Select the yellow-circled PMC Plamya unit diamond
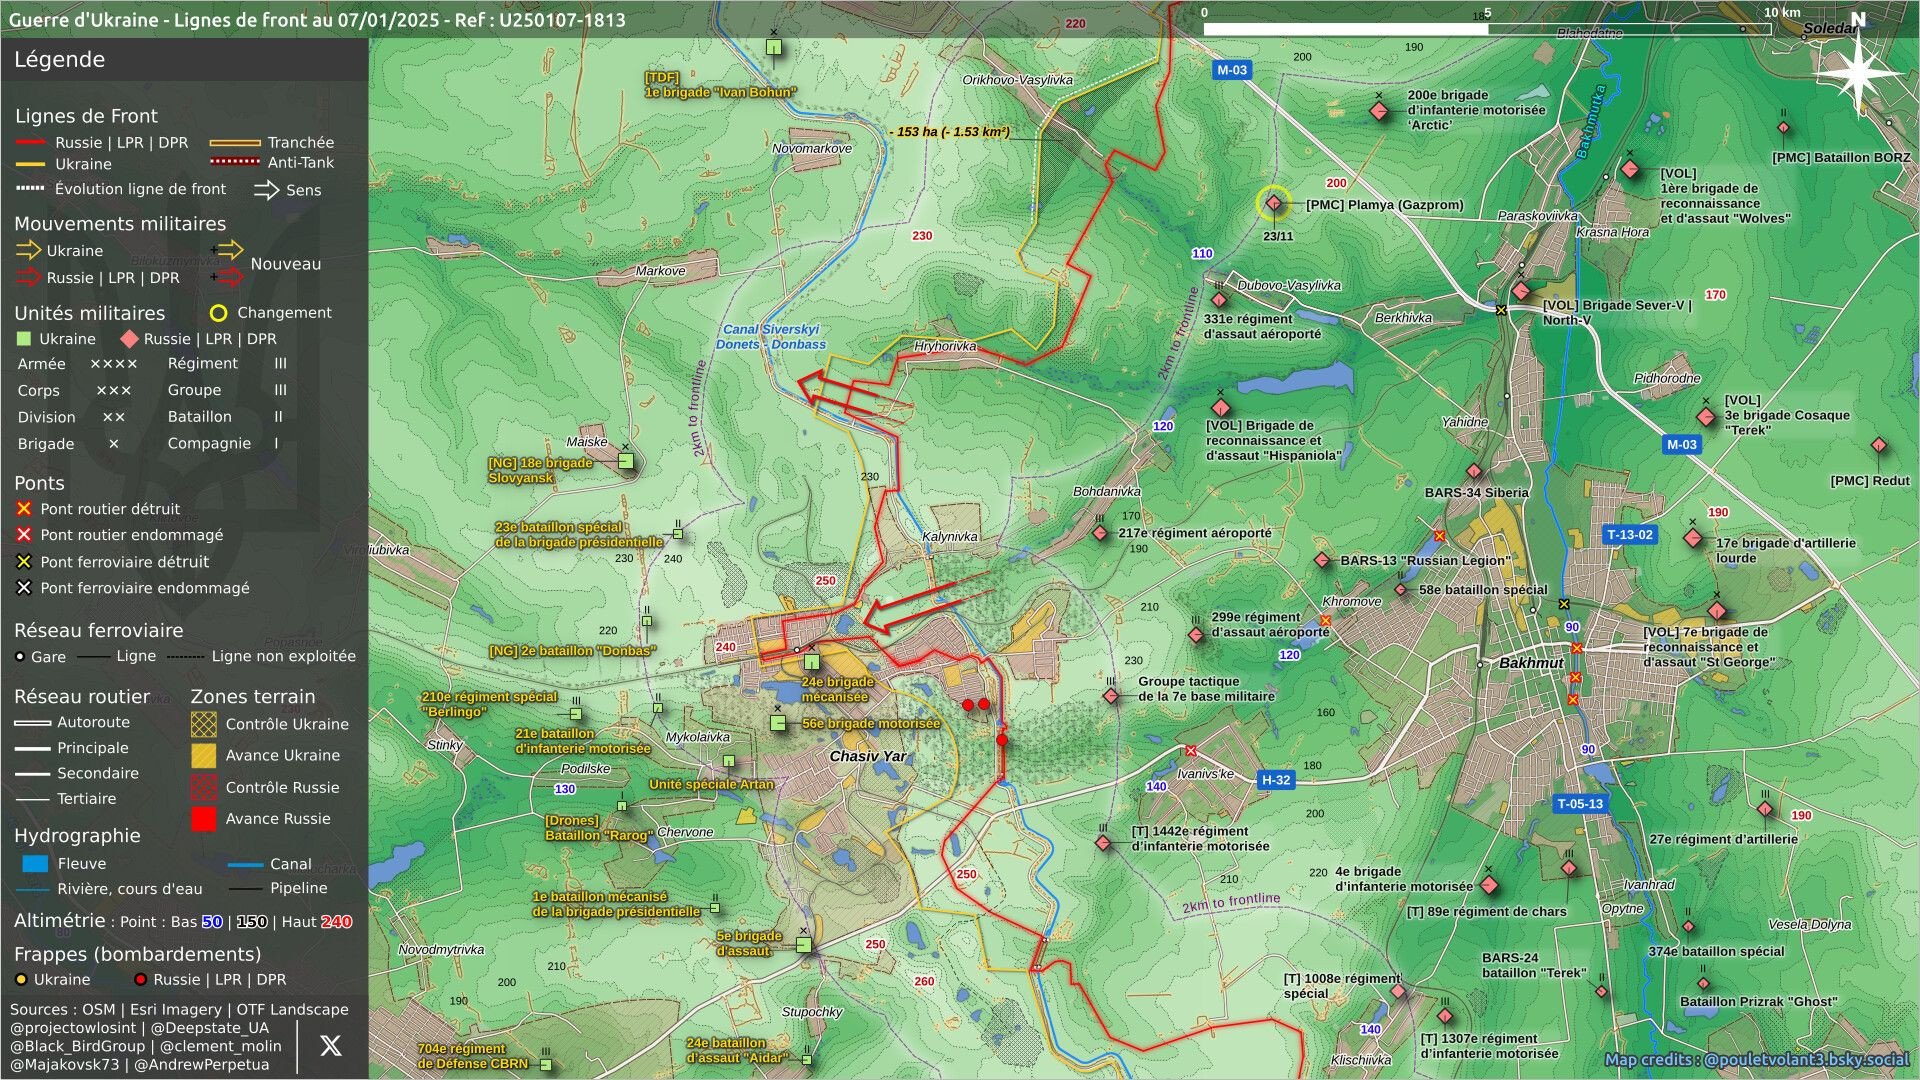 (1273, 204)
